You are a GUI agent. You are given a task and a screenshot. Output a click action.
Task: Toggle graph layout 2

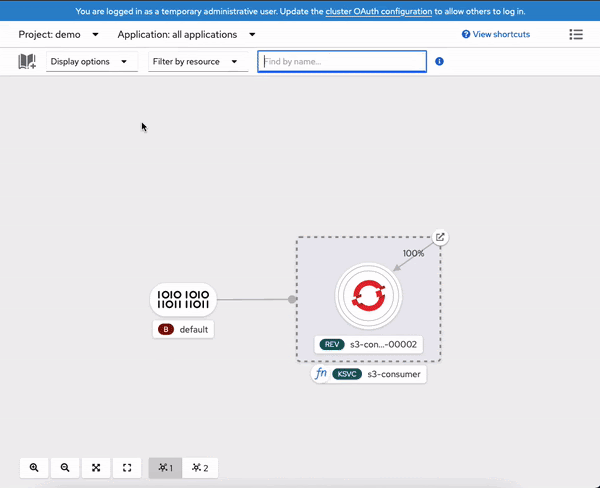point(199,467)
